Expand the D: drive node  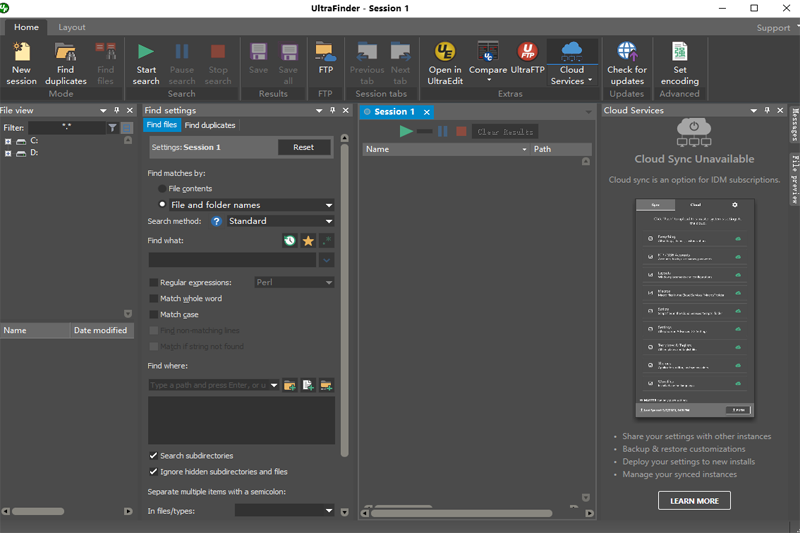point(8,154)
